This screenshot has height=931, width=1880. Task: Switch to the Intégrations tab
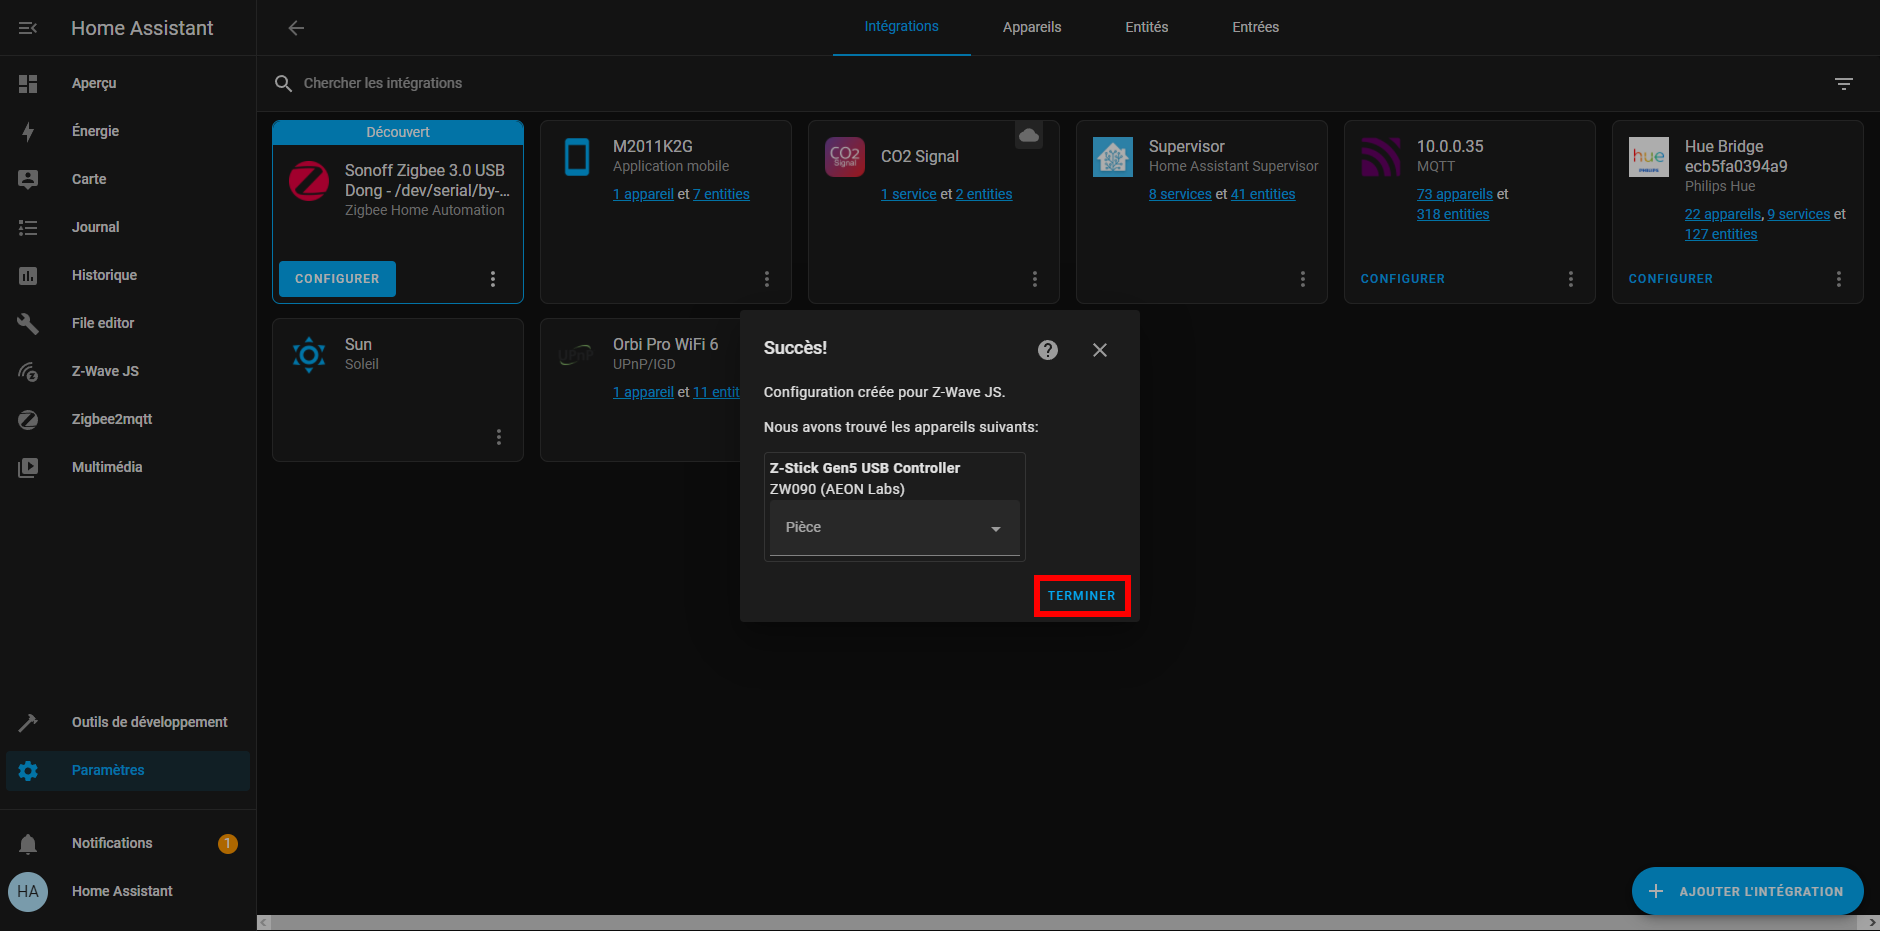point(902,27)
